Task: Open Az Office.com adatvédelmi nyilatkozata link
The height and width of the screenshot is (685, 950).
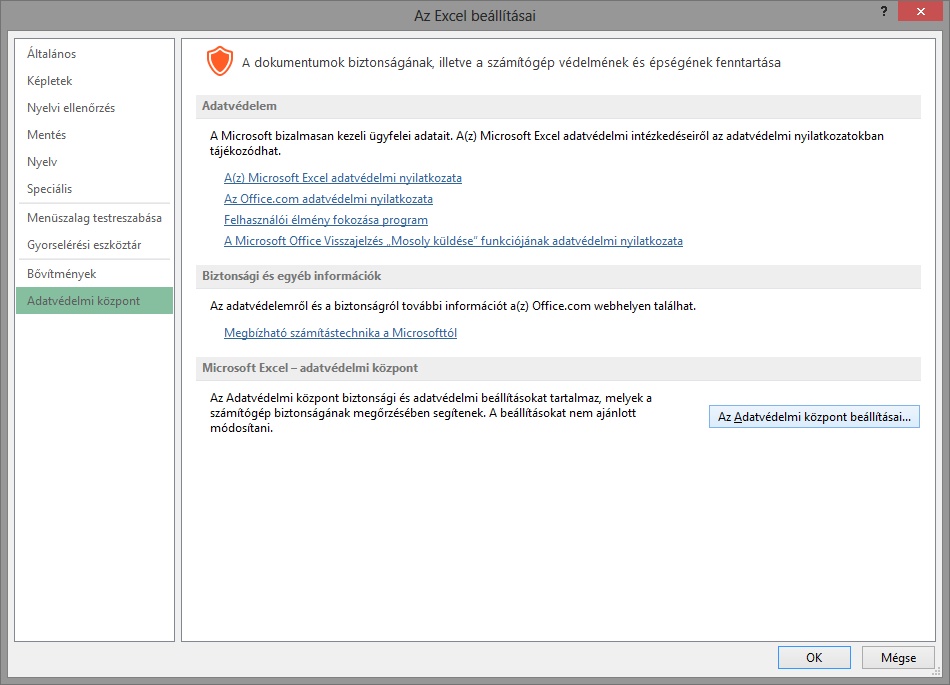Action: click(328, 199)
